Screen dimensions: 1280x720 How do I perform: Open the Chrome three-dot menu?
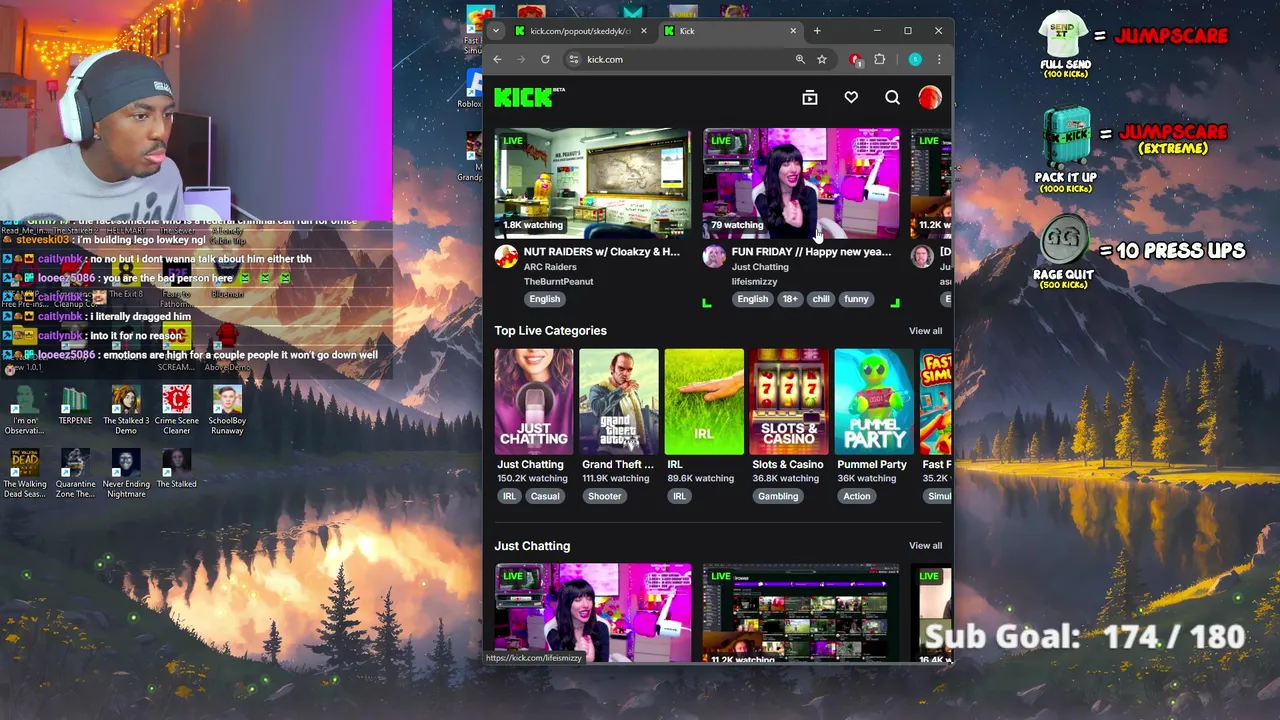tap(939, 59)
